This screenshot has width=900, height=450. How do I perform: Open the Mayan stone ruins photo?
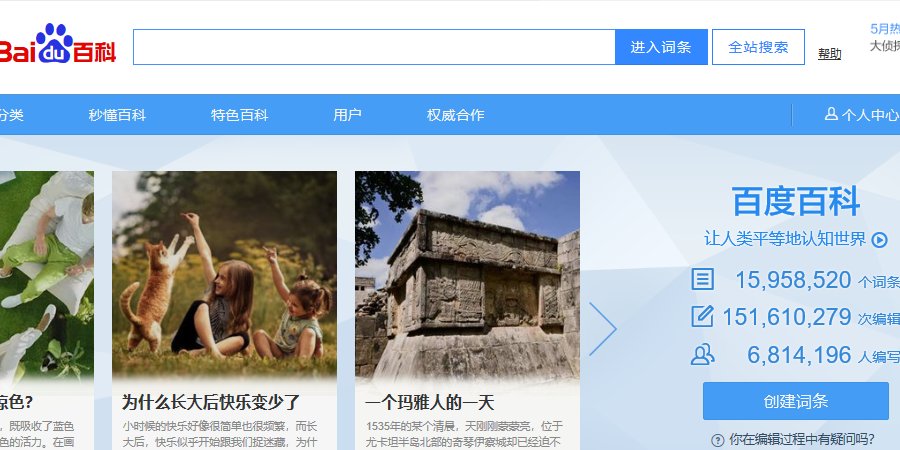click(x=467, y=274)
